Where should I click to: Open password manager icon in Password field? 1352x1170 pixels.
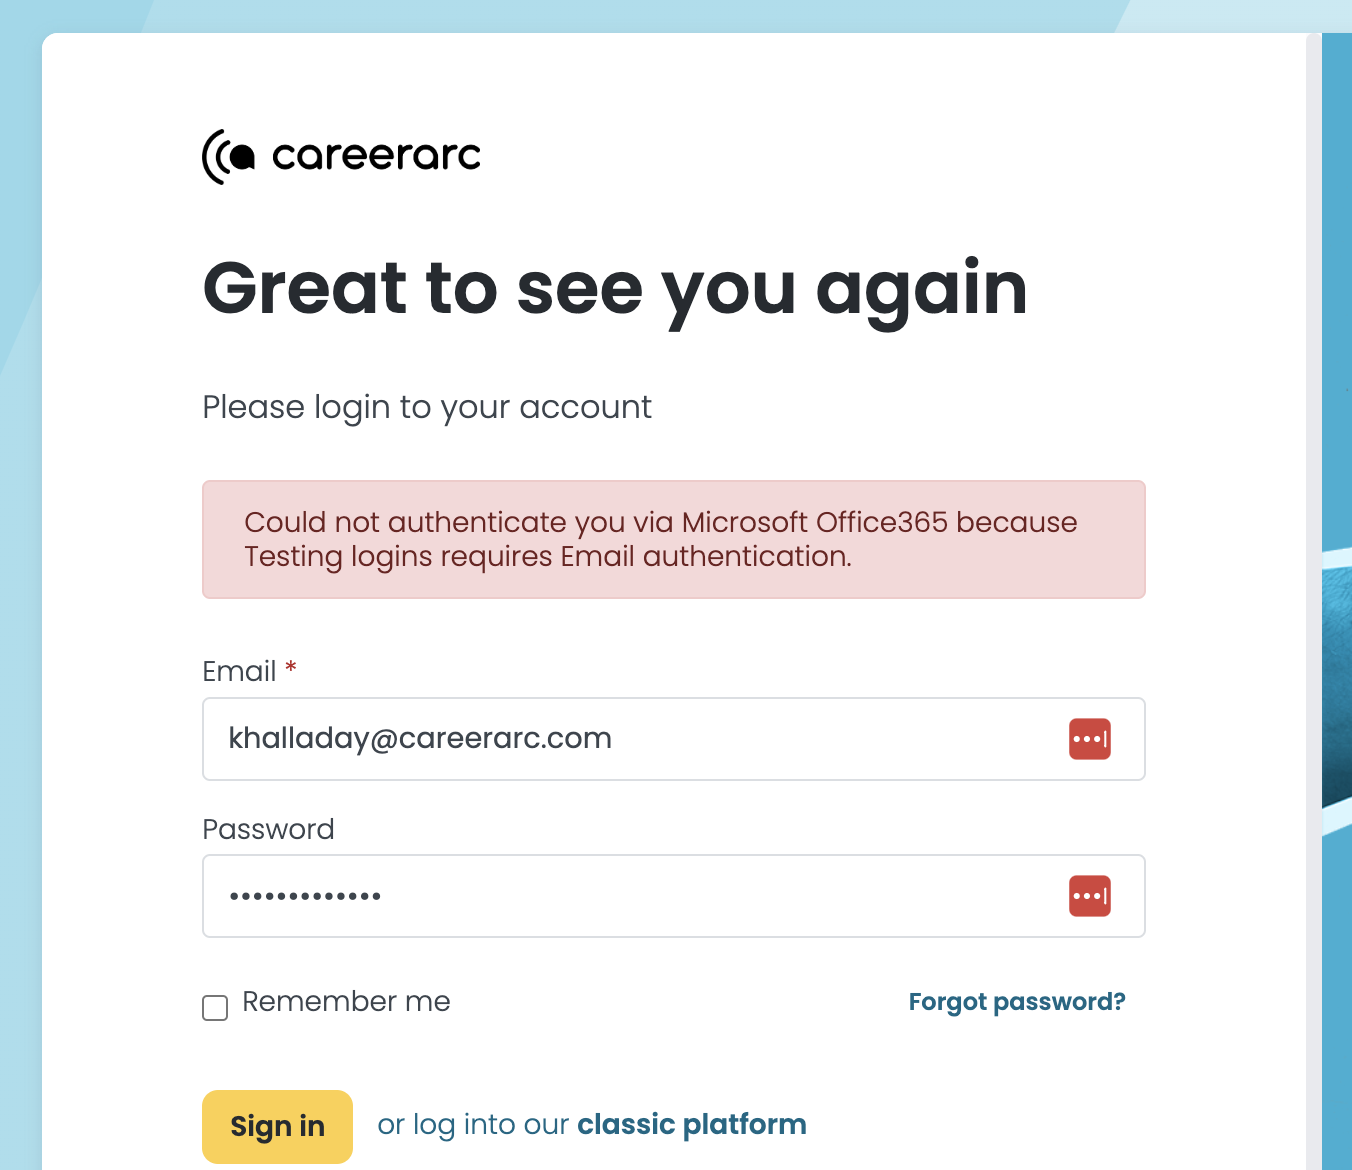click(x=1089, y=896)
